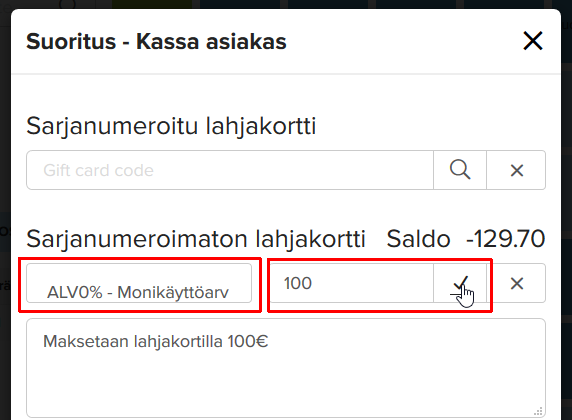The height and width of the screenshot is (420, 572).
Task: Click the Sarjanumeroimaton lahjakortti heading
Action: pos(196,239)
